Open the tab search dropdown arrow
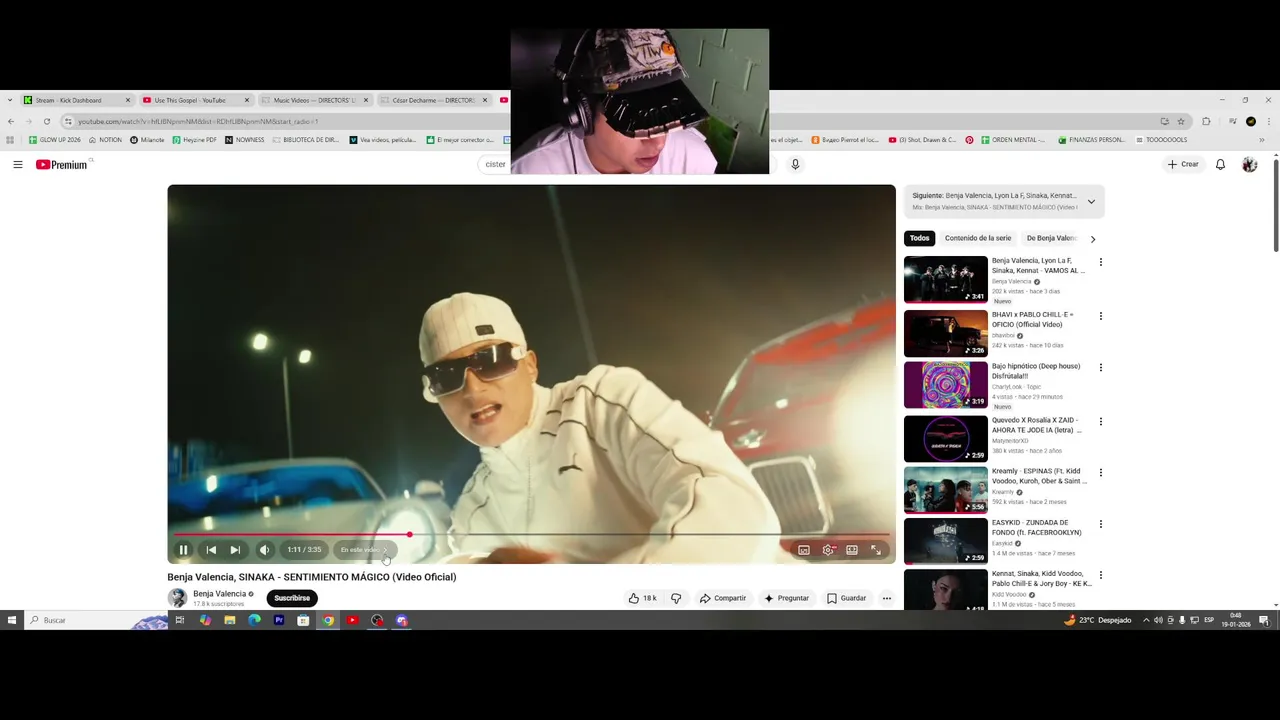 10,100
